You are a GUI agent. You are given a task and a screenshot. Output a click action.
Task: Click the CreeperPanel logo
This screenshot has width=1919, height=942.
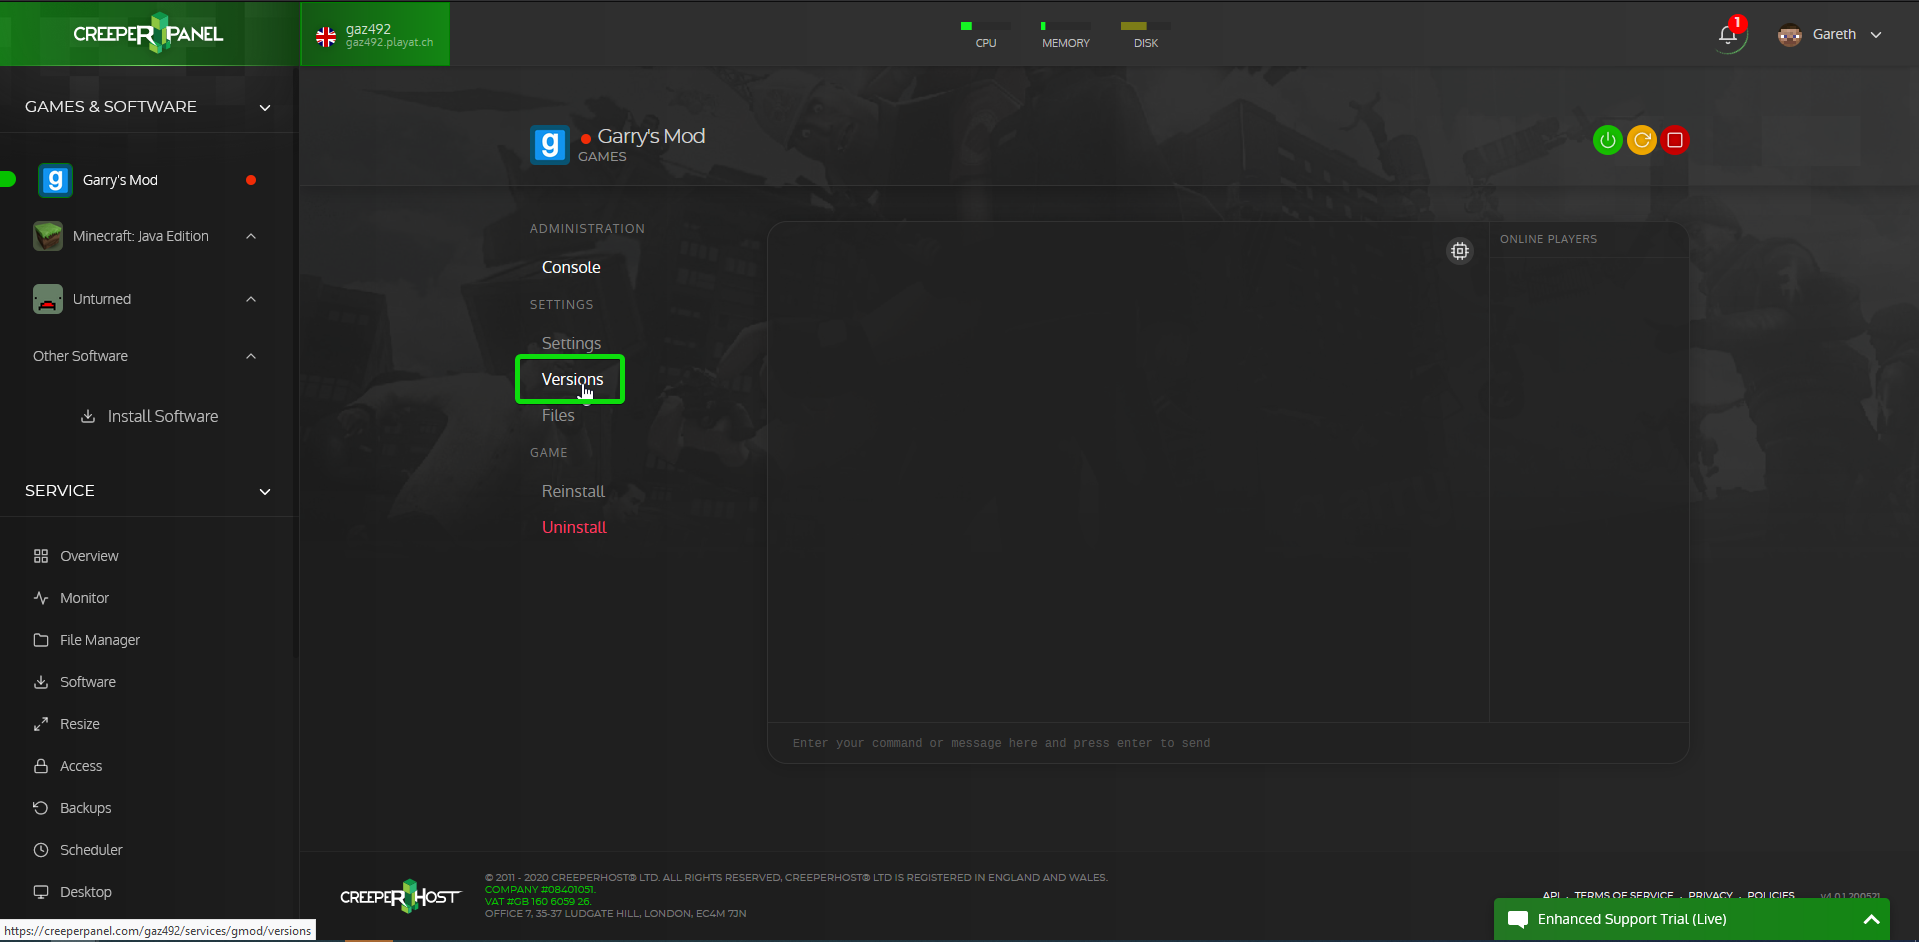tap(148, 33)
